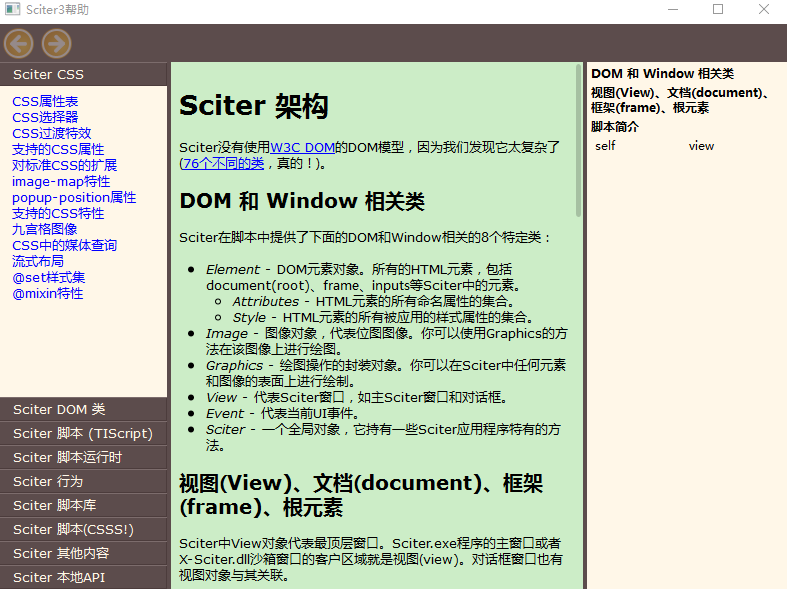The width and height of the screenshot is (787, 589).
Task: Maximize the Sciter3帮助 window
Action: (x=718, y=9)
